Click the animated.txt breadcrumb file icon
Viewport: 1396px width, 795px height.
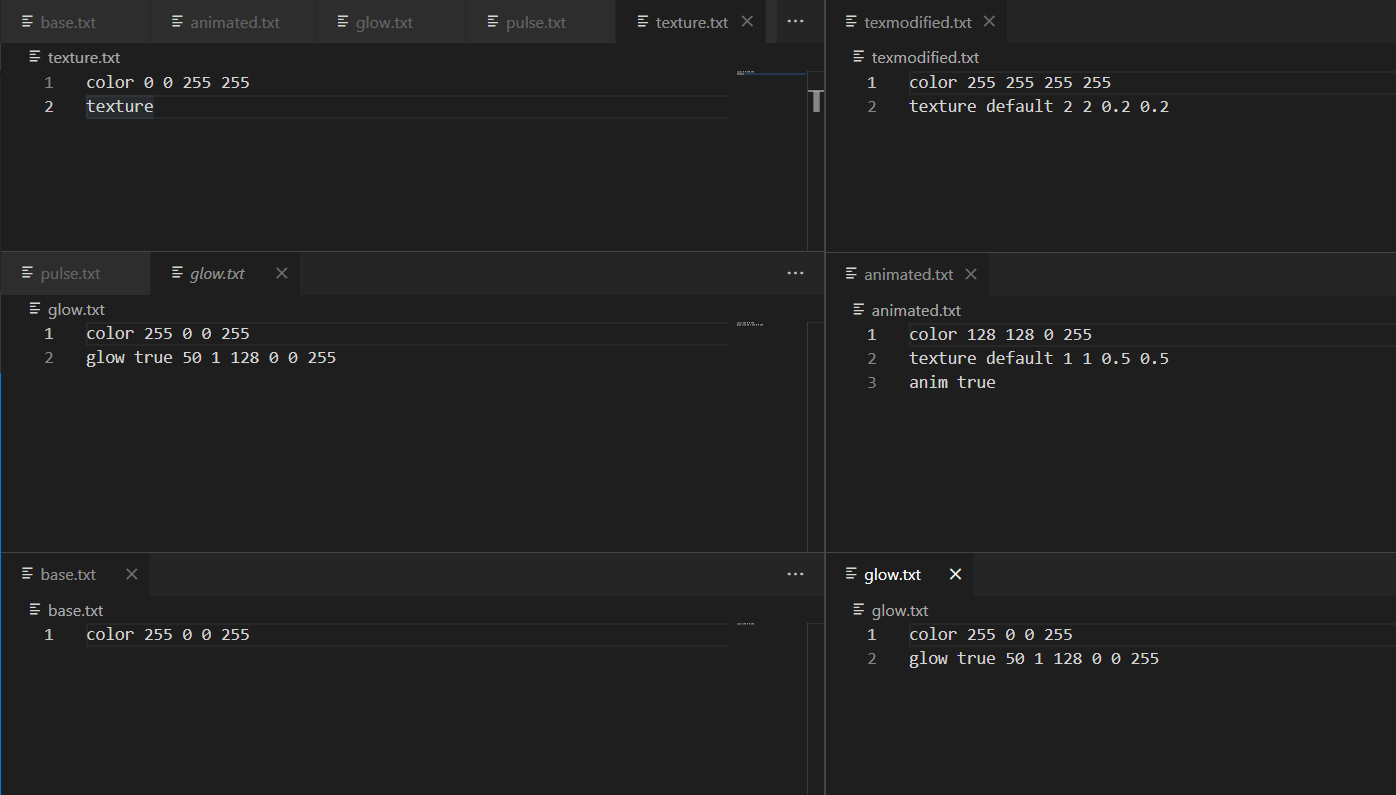858,310
